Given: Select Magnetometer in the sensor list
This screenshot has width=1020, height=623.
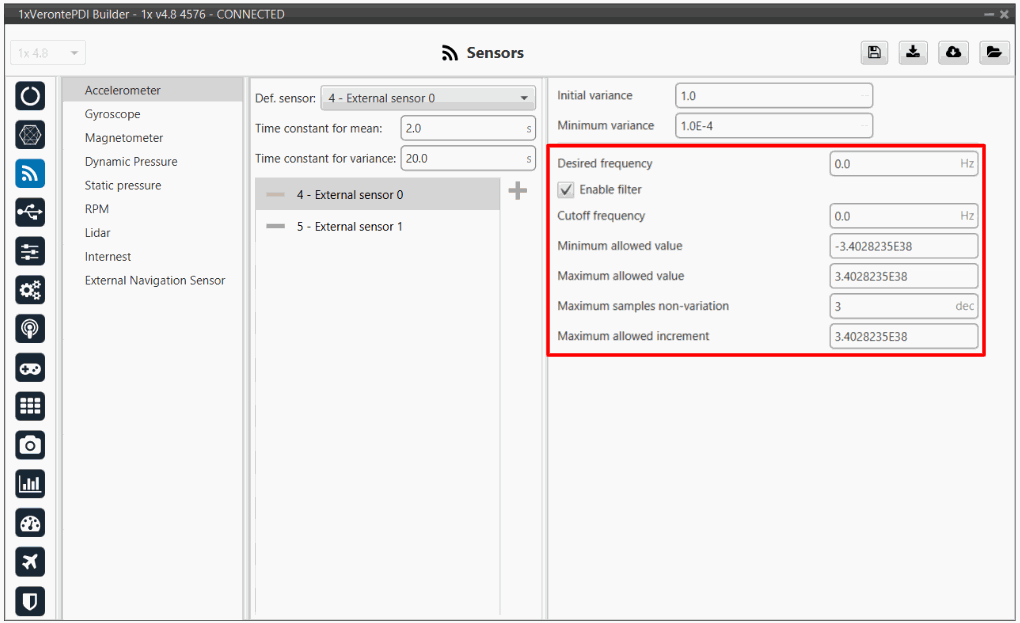Looking at the screenshot, I should (x=124, y=138).
